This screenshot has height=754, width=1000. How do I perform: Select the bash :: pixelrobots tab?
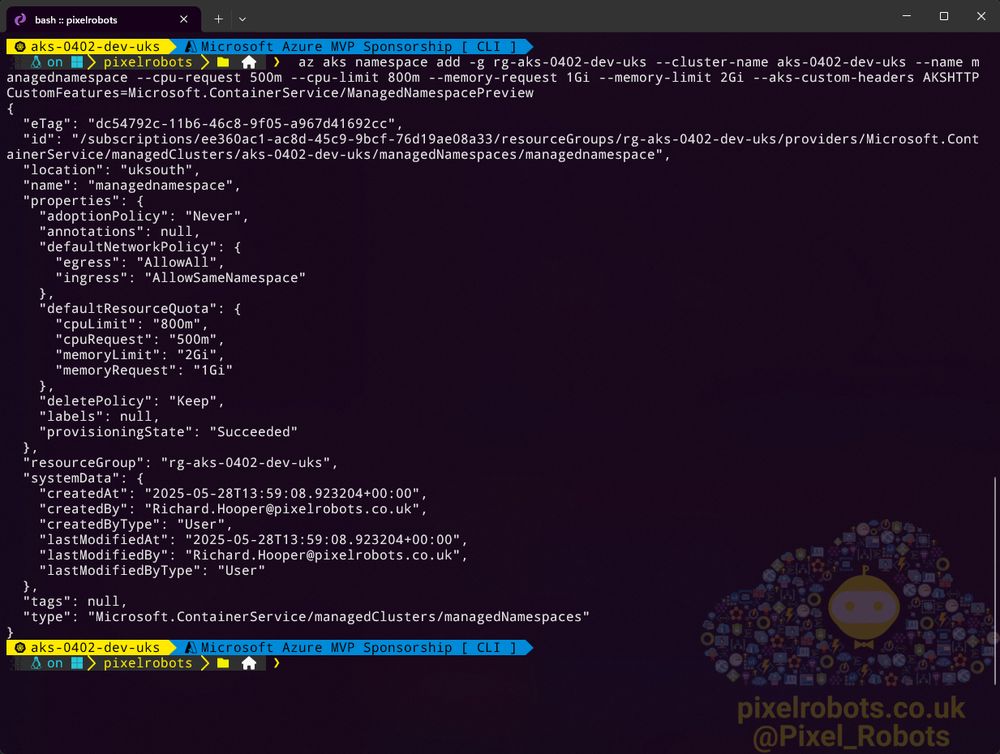coord(103,19)
